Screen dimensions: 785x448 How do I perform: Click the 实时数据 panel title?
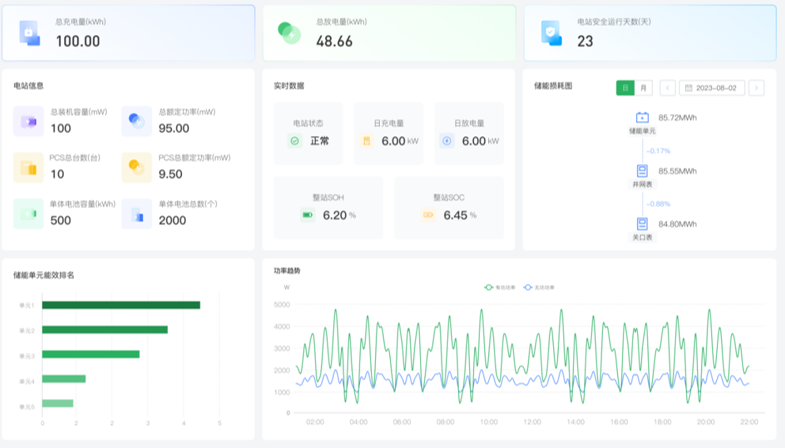point(289,86)
